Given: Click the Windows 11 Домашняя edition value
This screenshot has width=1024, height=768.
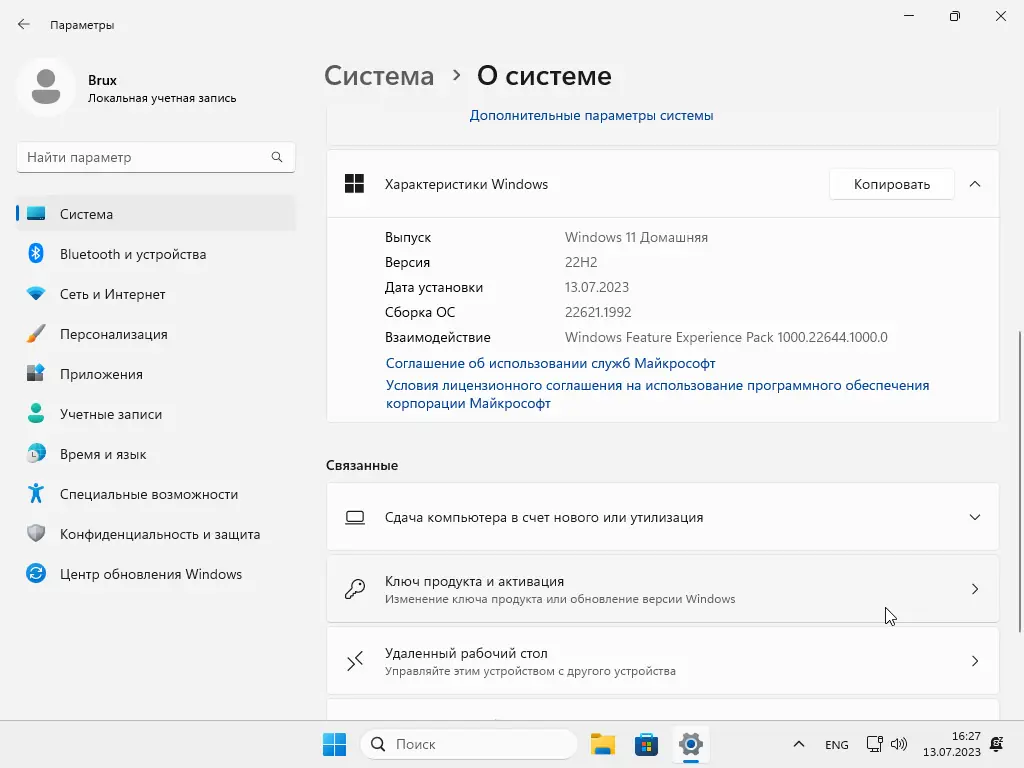Looking at the screenshot, I should click(x=636, y=237).
